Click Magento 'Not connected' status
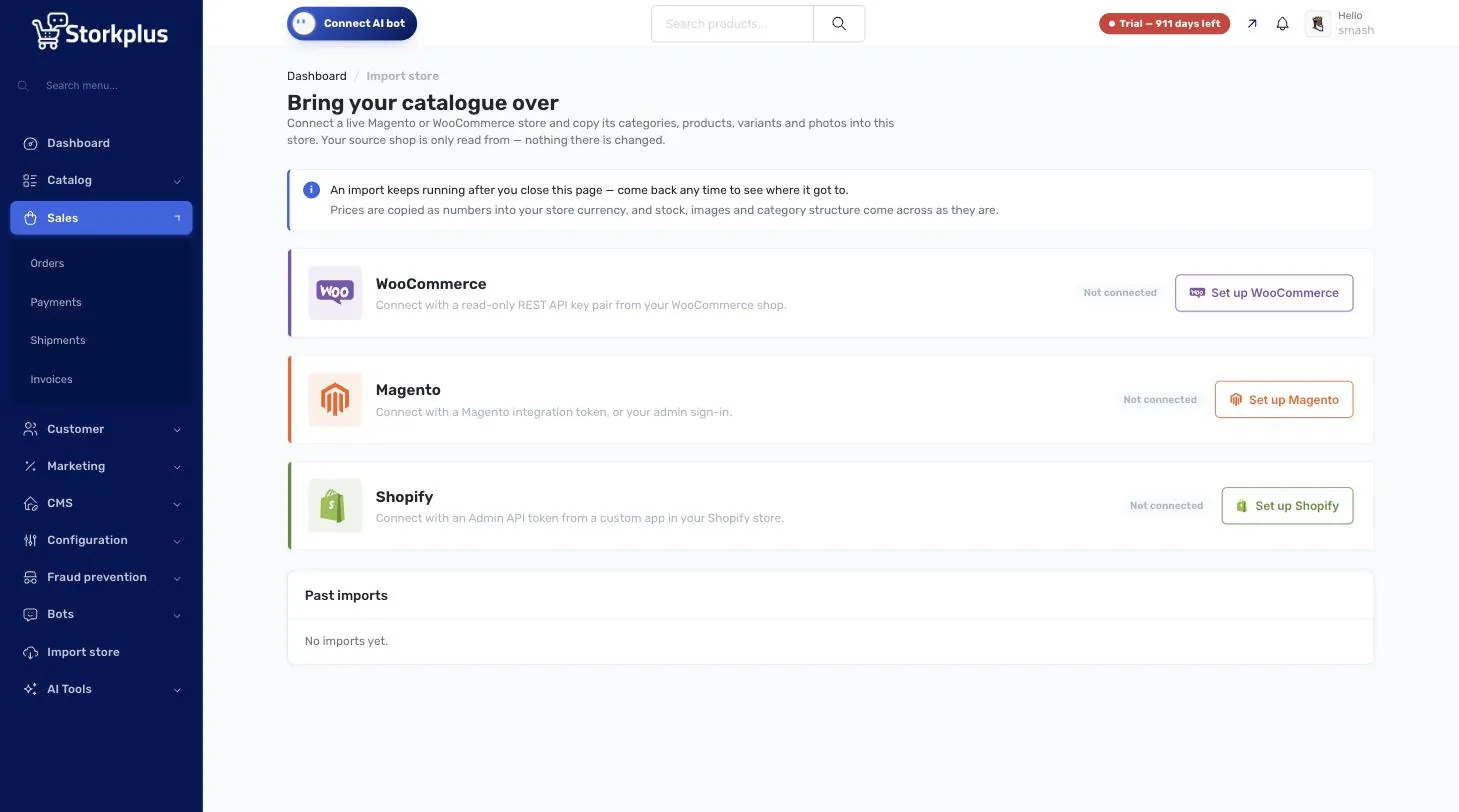The image size is (1459, 812). (1160, 399)
